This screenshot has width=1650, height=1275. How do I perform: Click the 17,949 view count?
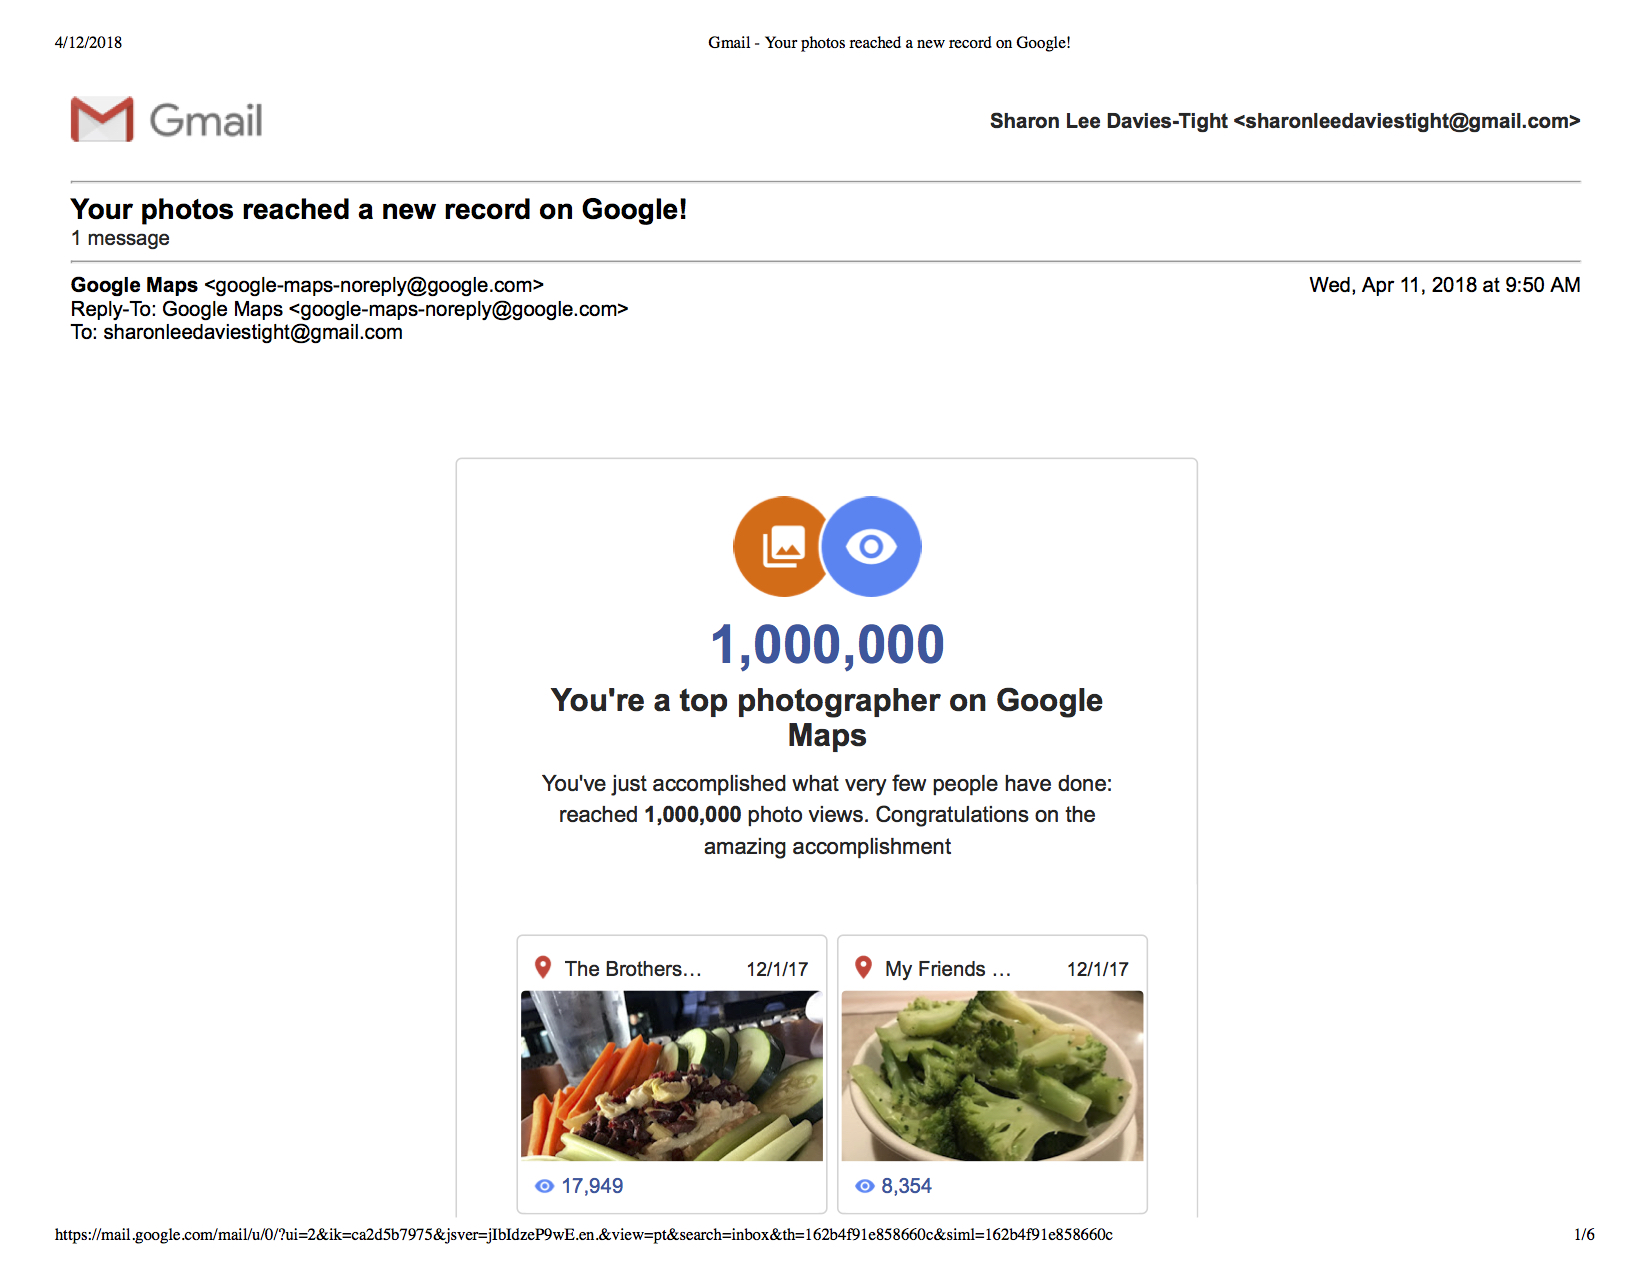coord(592,1186)
